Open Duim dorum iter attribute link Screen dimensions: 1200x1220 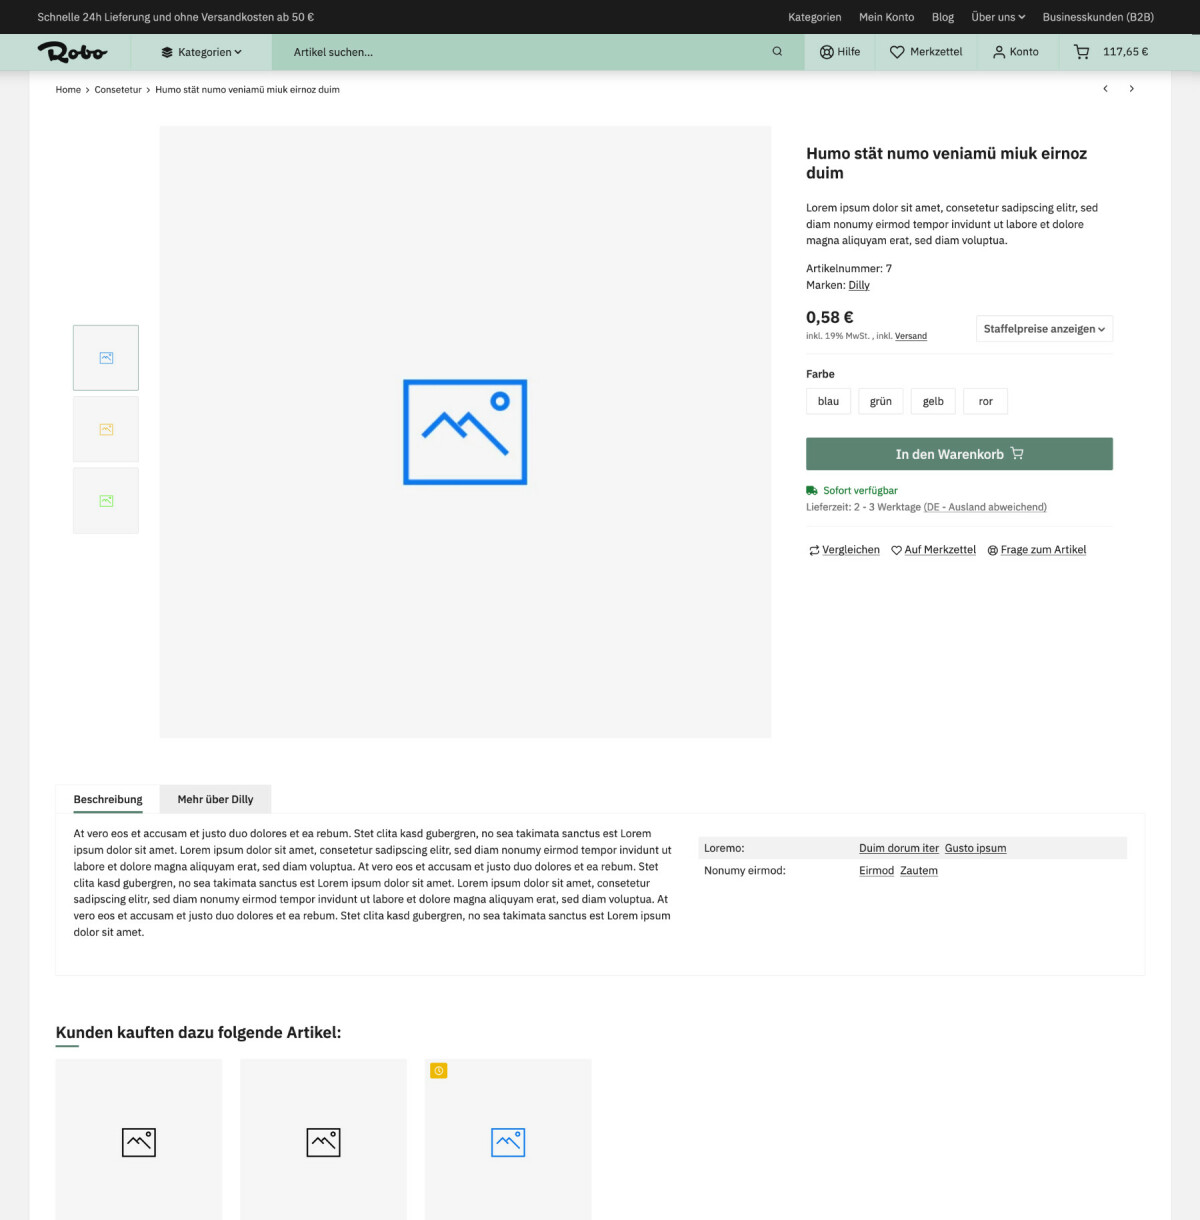(x=899, y=848)
